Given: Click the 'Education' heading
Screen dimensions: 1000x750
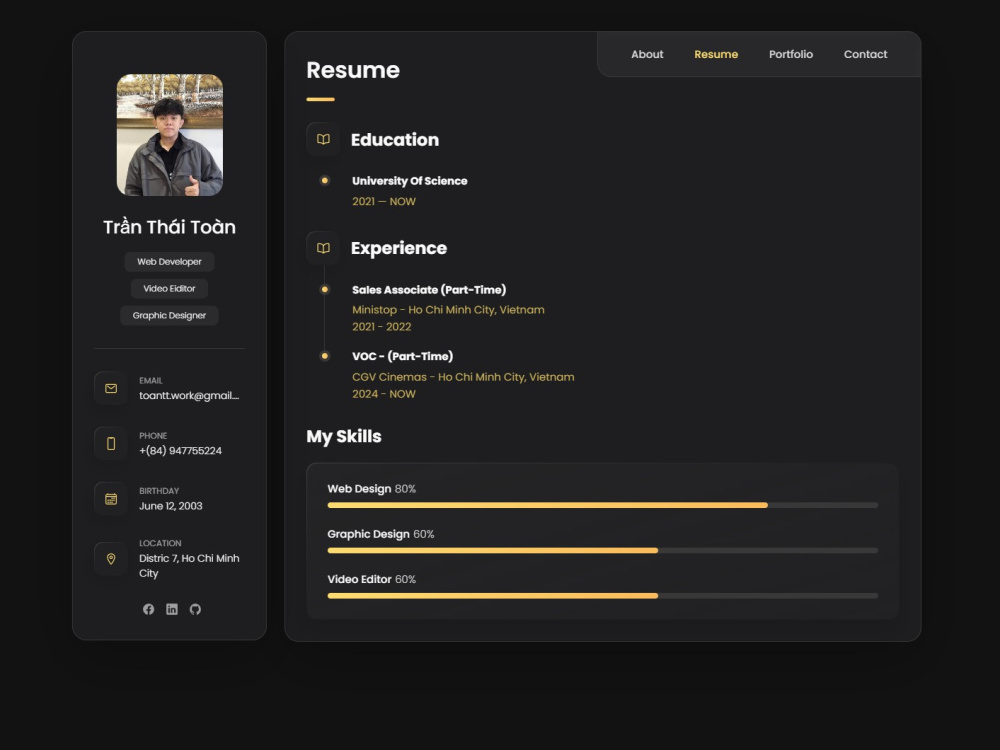Looking at the screenshot, I should click(395, 140).
